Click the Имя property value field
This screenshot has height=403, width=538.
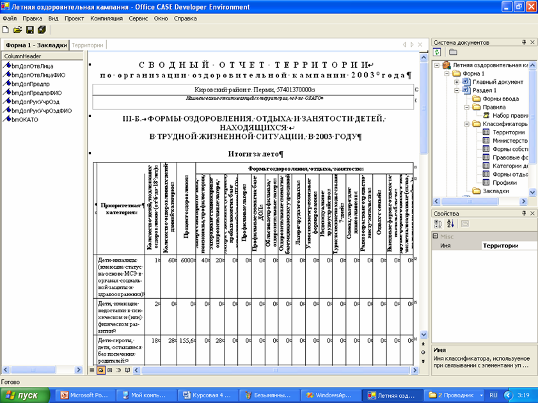point(509,246)
